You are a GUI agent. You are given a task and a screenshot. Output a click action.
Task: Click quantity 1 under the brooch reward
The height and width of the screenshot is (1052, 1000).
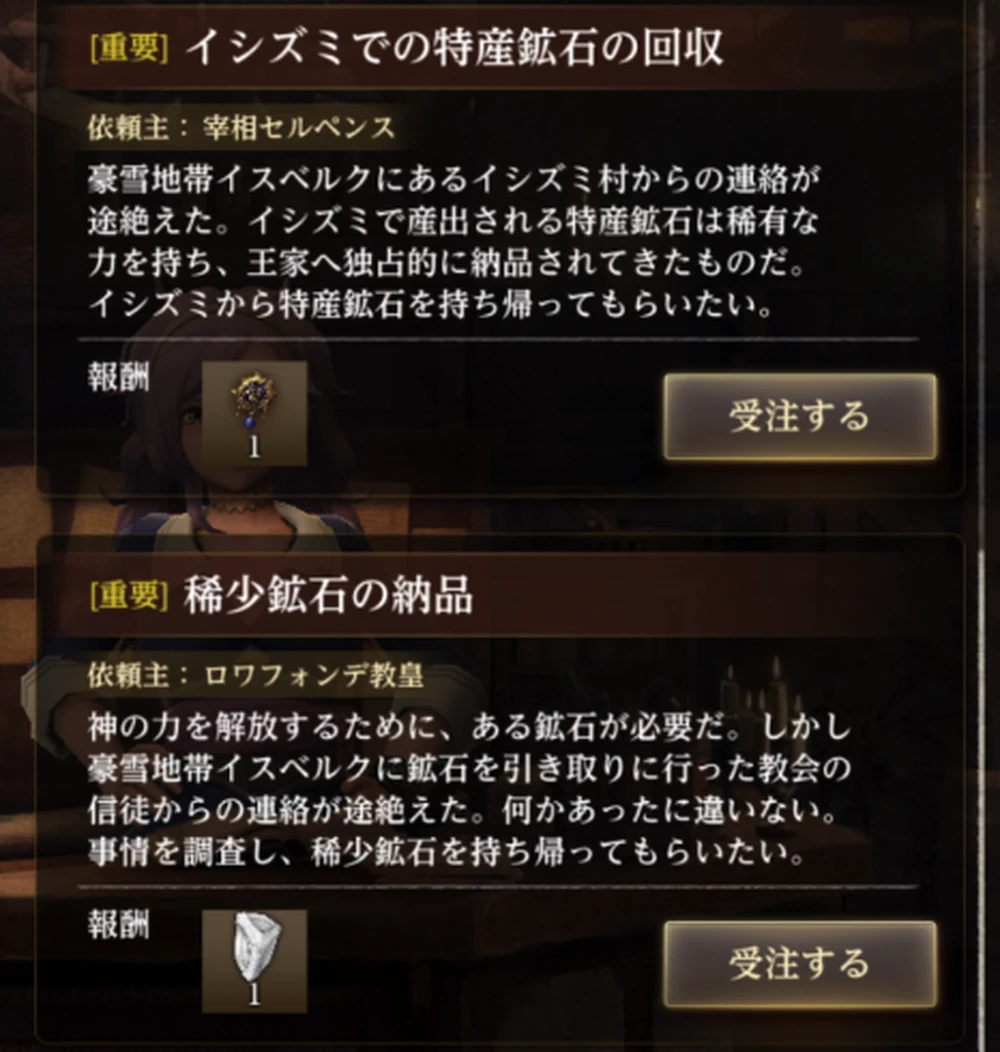(x=254, y=448)
